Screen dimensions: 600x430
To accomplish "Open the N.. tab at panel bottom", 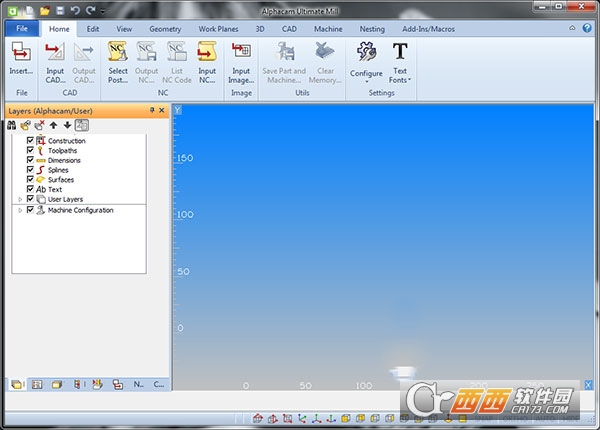I will 139,384.
